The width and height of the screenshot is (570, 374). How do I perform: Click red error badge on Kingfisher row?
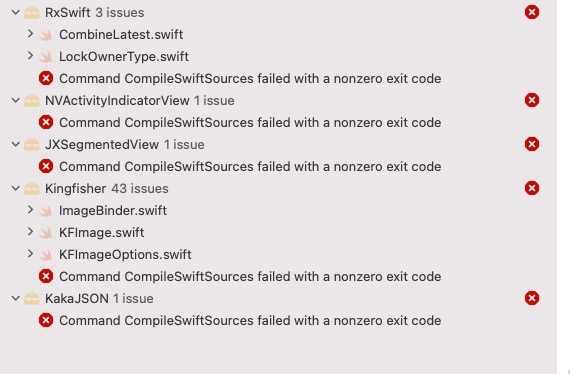pyautogui.click(x=531, y=188)
